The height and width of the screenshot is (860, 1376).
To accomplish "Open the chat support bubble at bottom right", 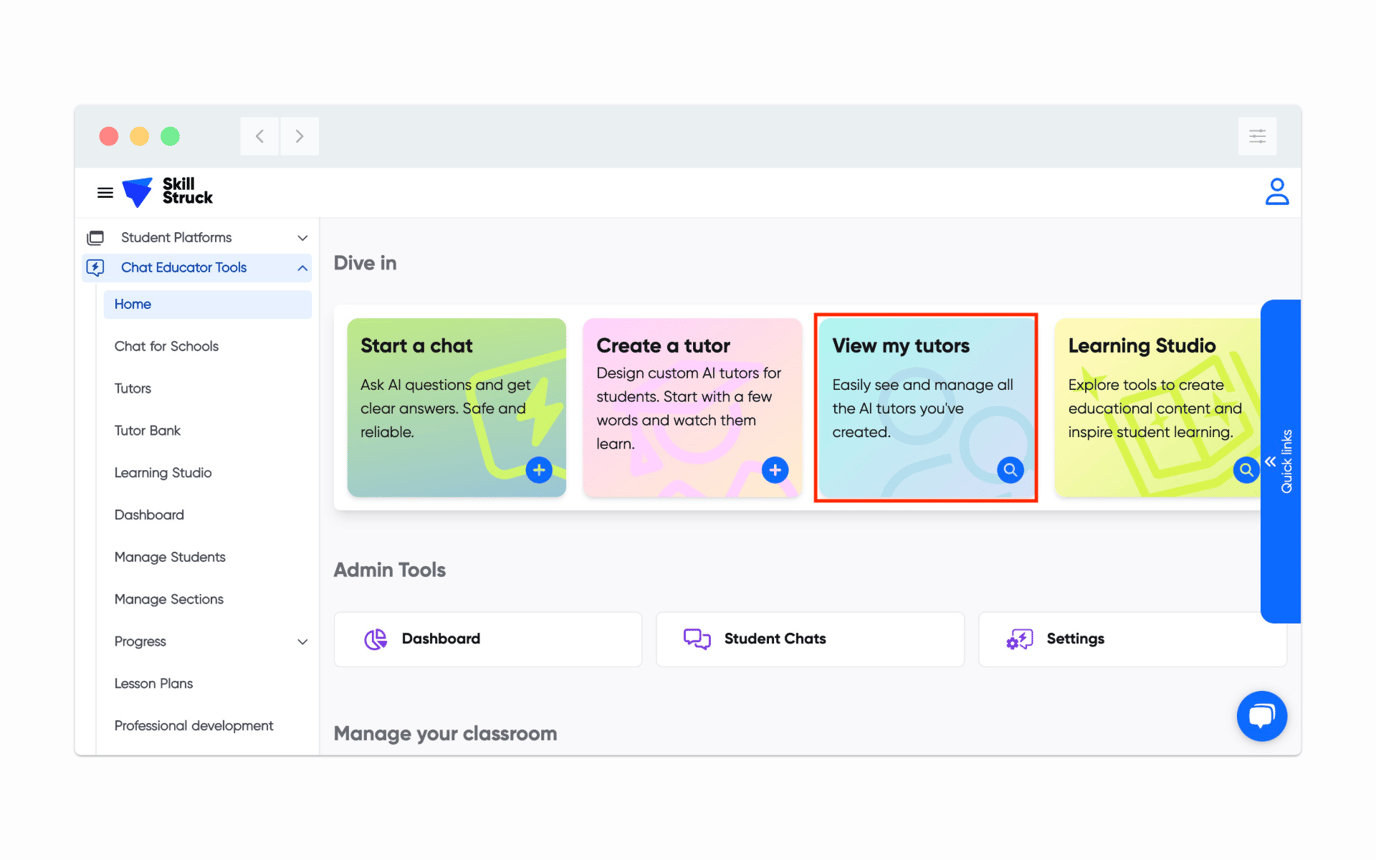I will coord(1261,716).
